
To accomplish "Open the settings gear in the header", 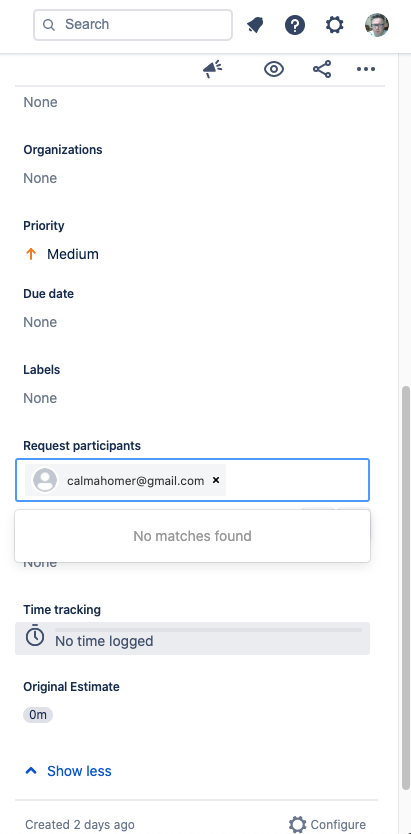I will (x=334, y=25).
